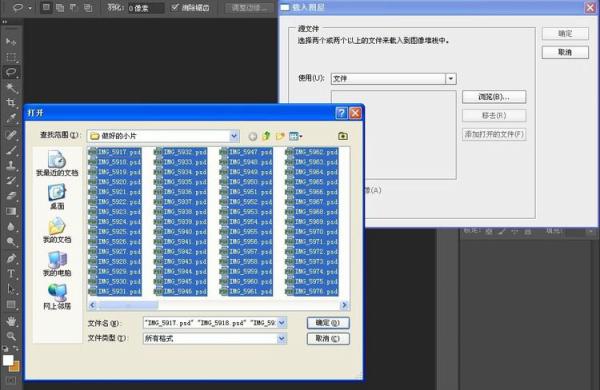Viewport: 600px width, 390px height.
Task: Select the Eyedropper tool
Action: click(11, 118)
